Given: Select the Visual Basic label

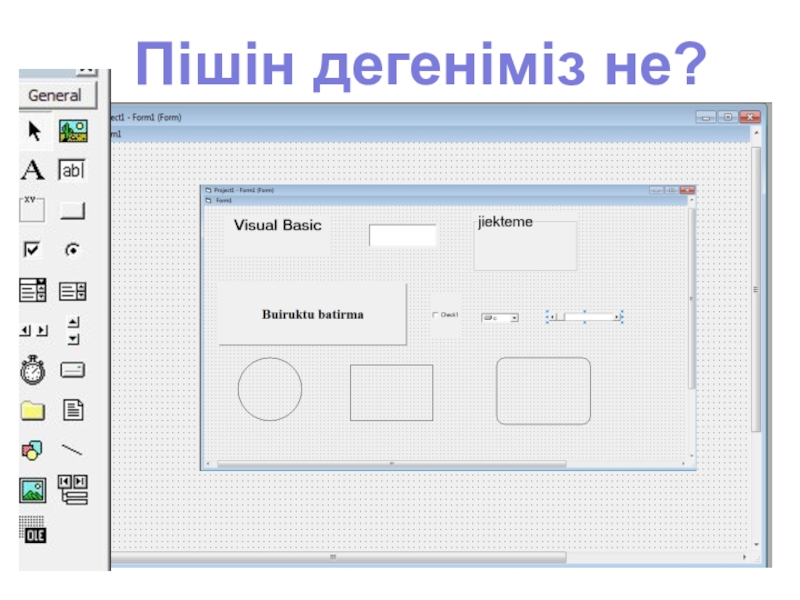Looking at the screenshot, I should tap(278, 226).
